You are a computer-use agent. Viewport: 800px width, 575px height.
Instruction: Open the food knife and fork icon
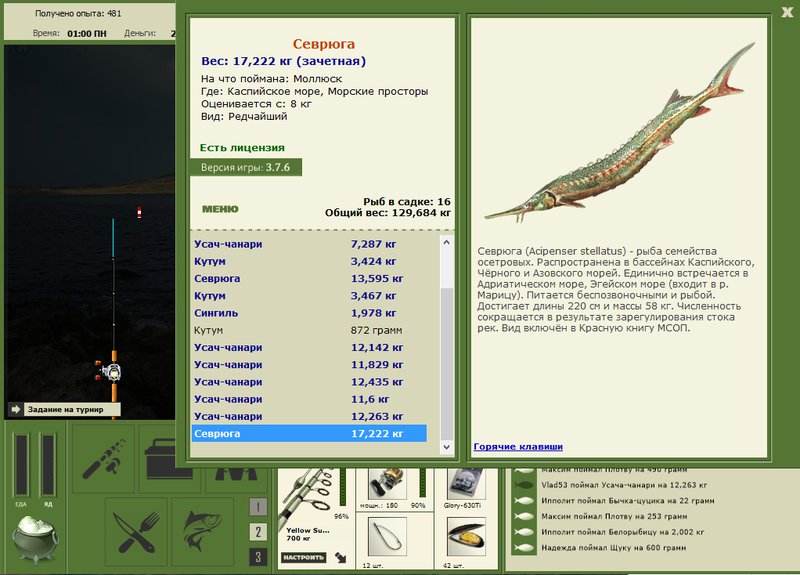[x=136, y=532]
